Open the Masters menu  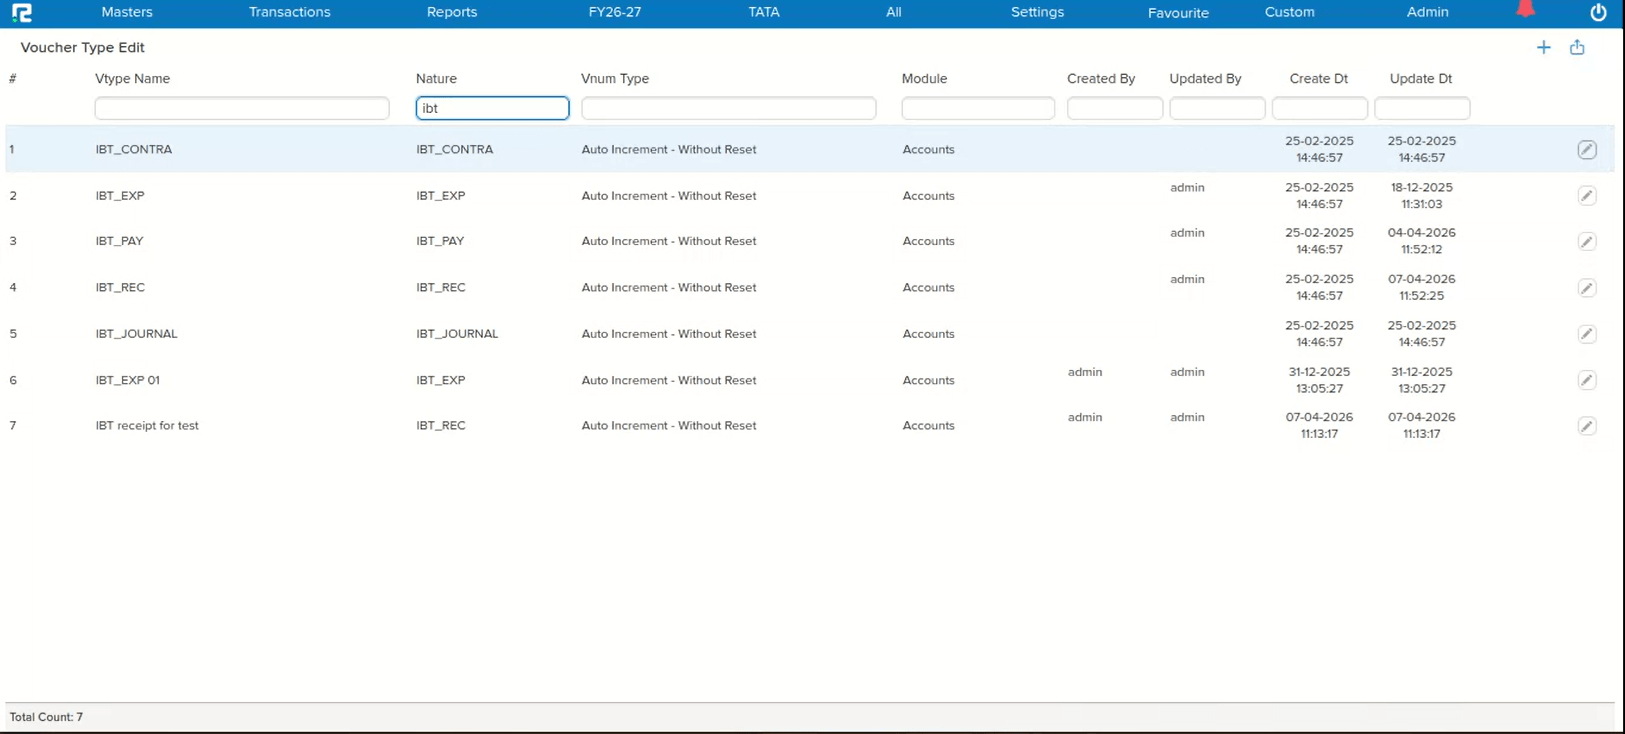[x=127, y=12]
